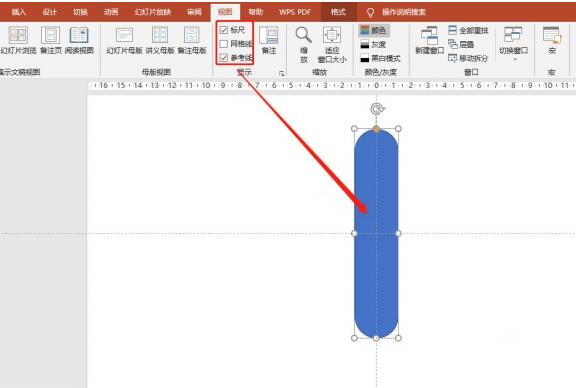This screenshot has width=576, height=388.
Task: Click Fit to Window (适应窗口大小)
Action: [332, 44]
